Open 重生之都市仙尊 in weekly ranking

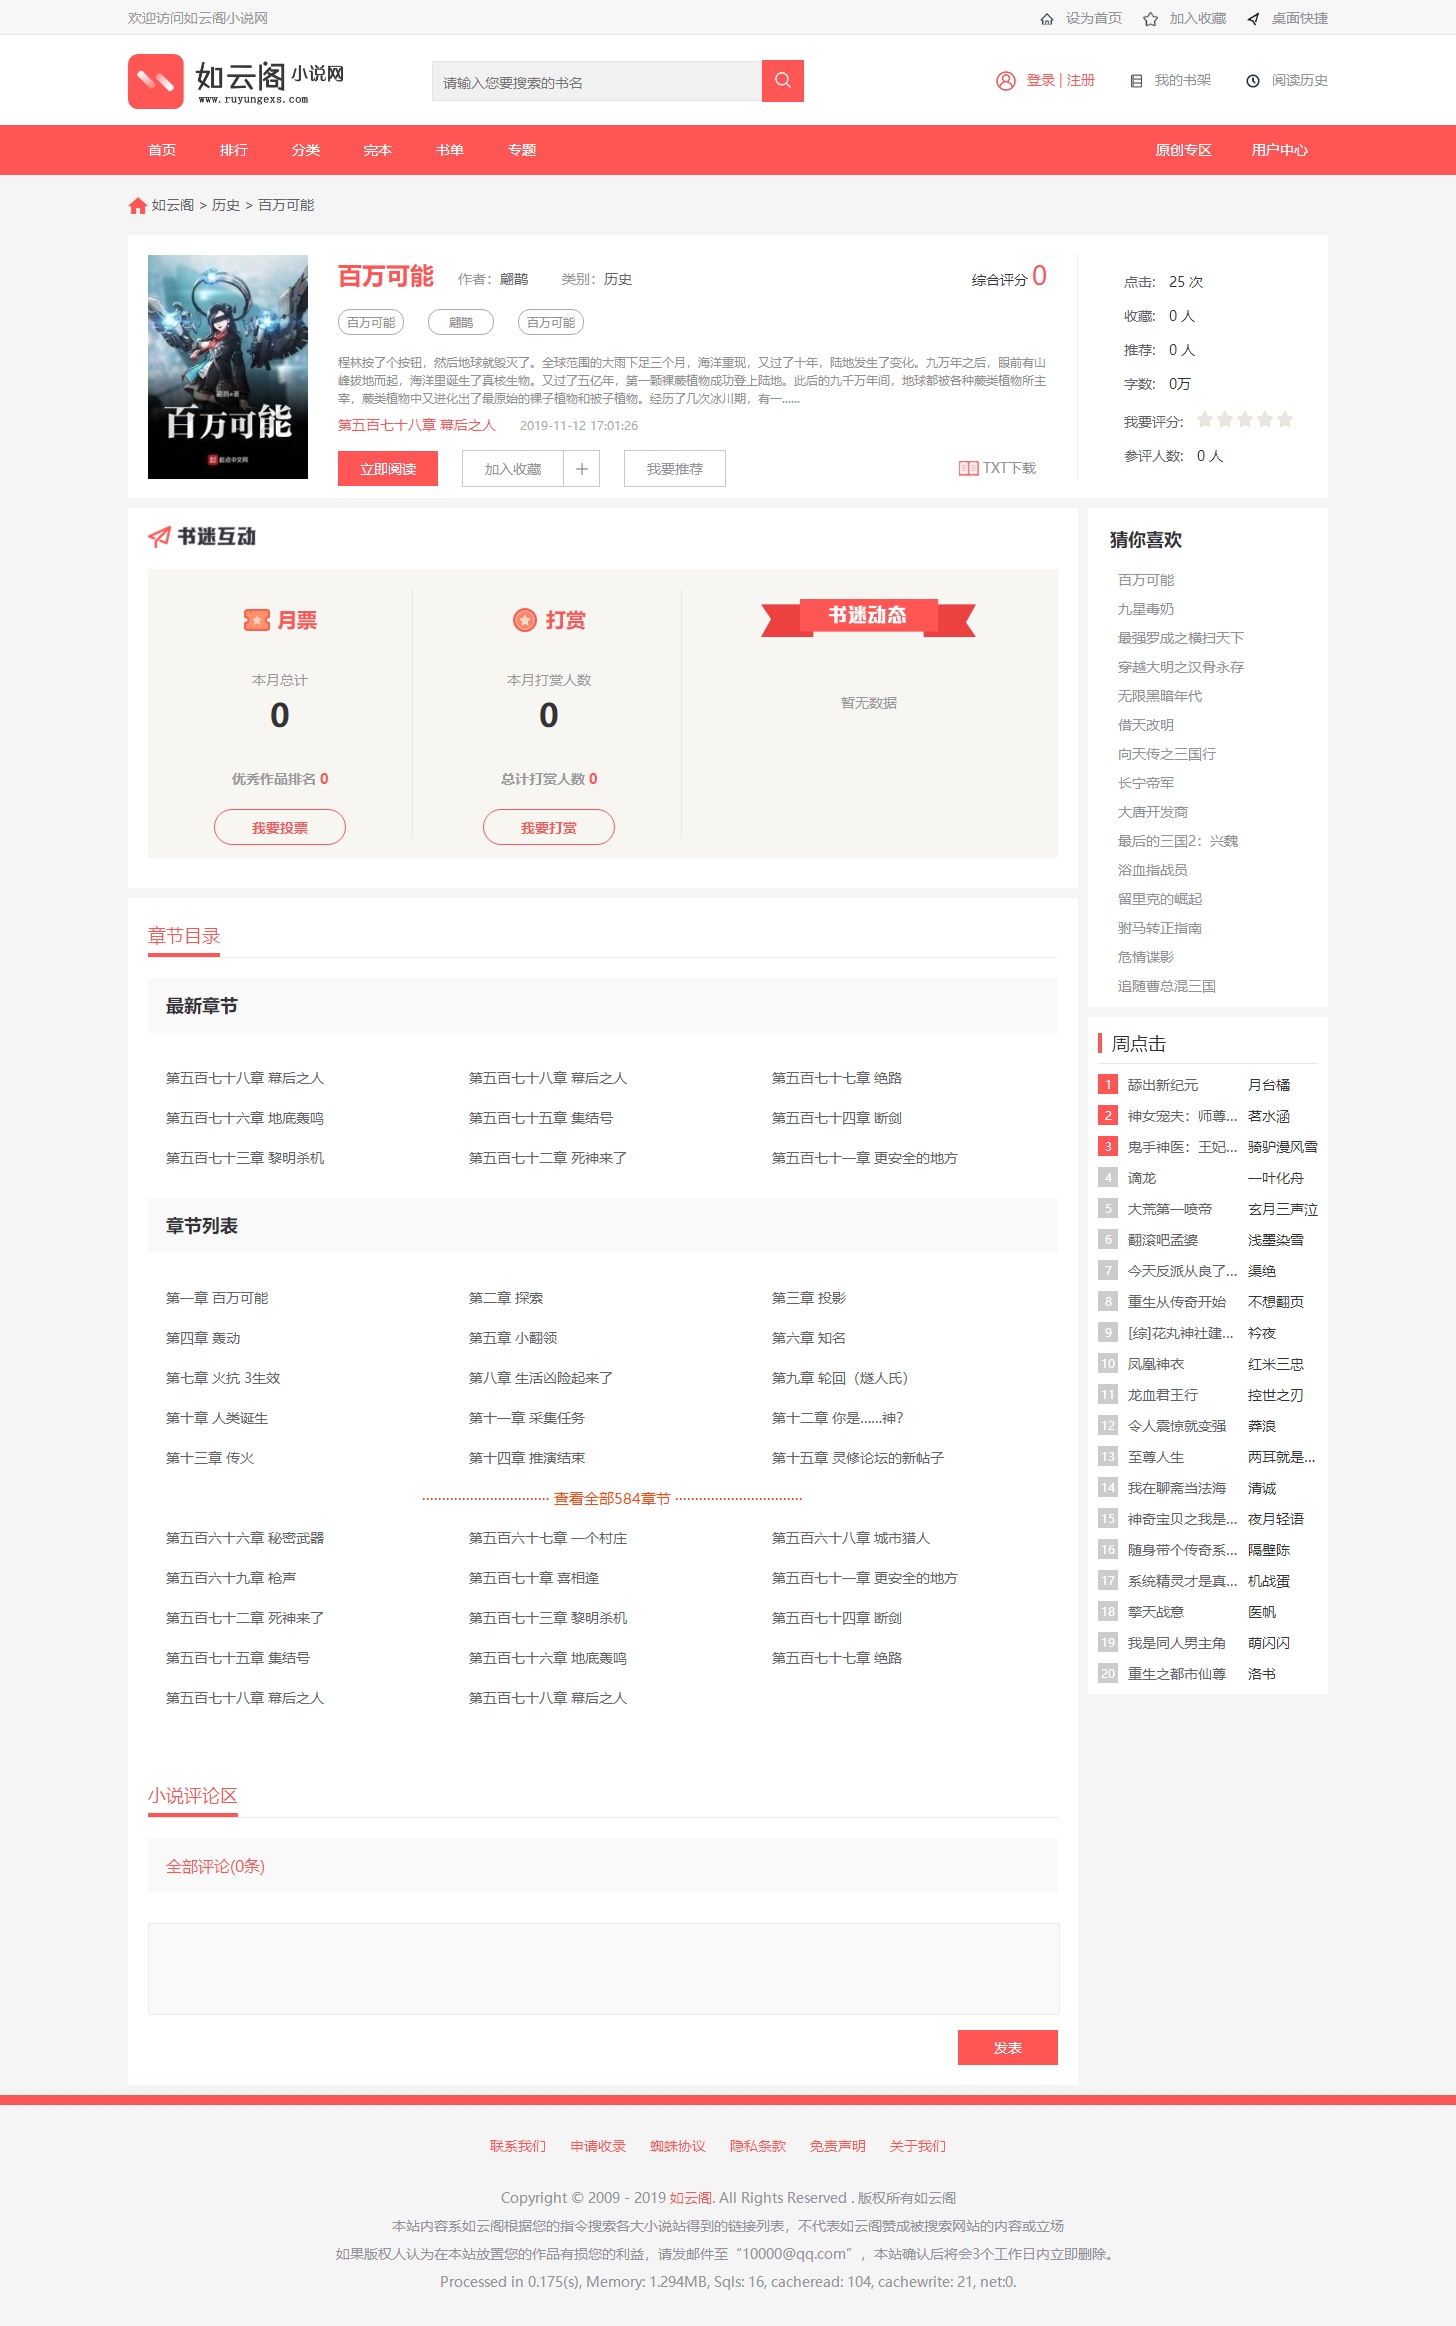1177,1674
